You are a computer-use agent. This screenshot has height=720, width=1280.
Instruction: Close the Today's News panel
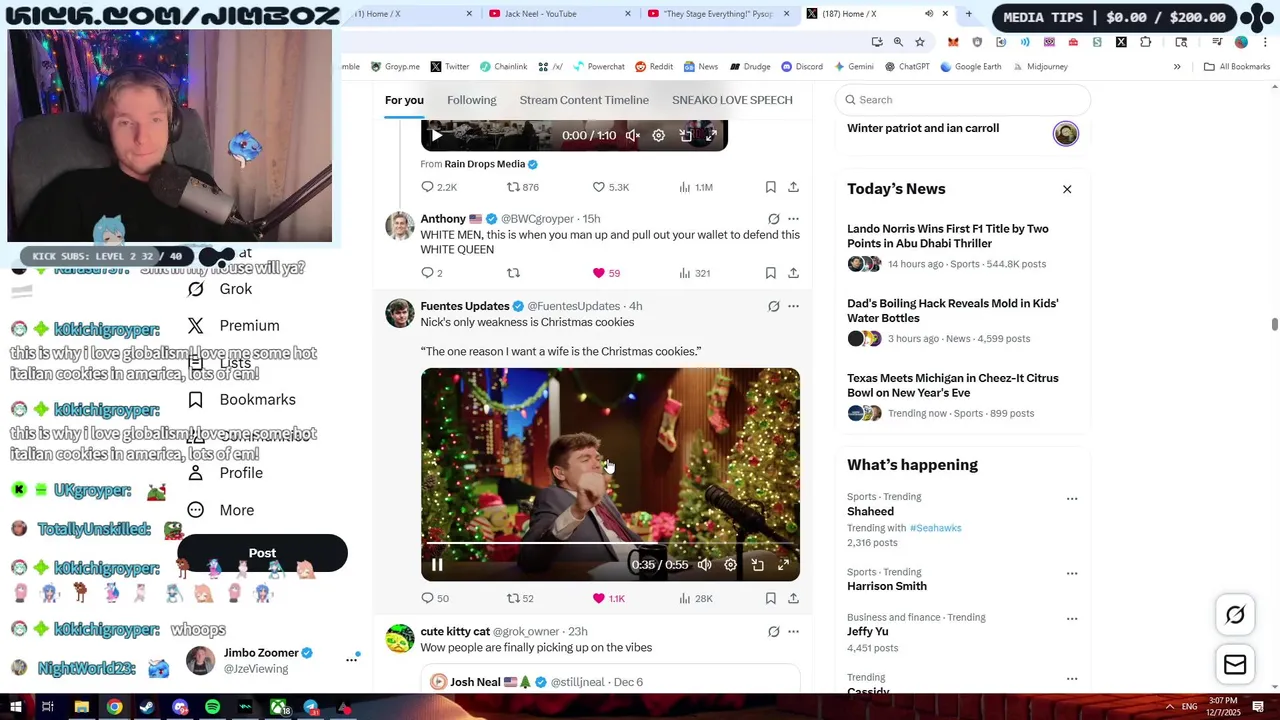coord(1067,189)
